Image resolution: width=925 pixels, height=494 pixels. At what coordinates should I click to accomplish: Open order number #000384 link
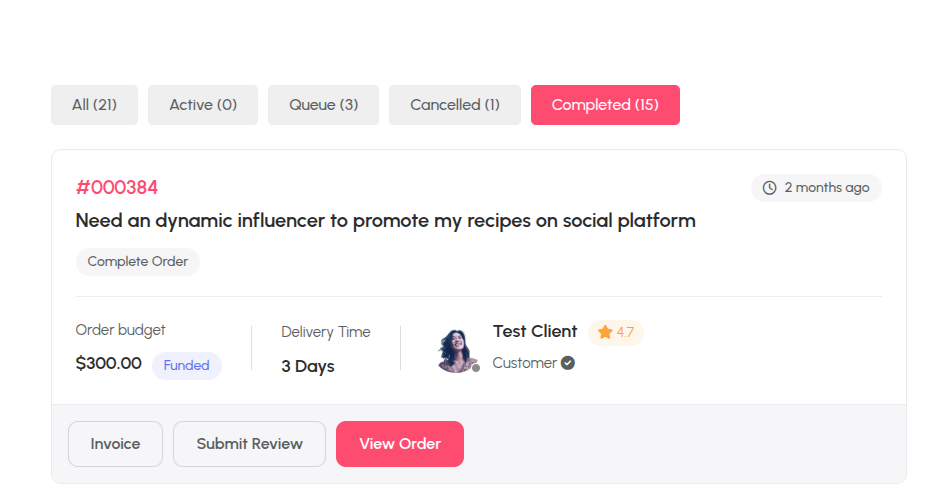[x=117, y=188]
